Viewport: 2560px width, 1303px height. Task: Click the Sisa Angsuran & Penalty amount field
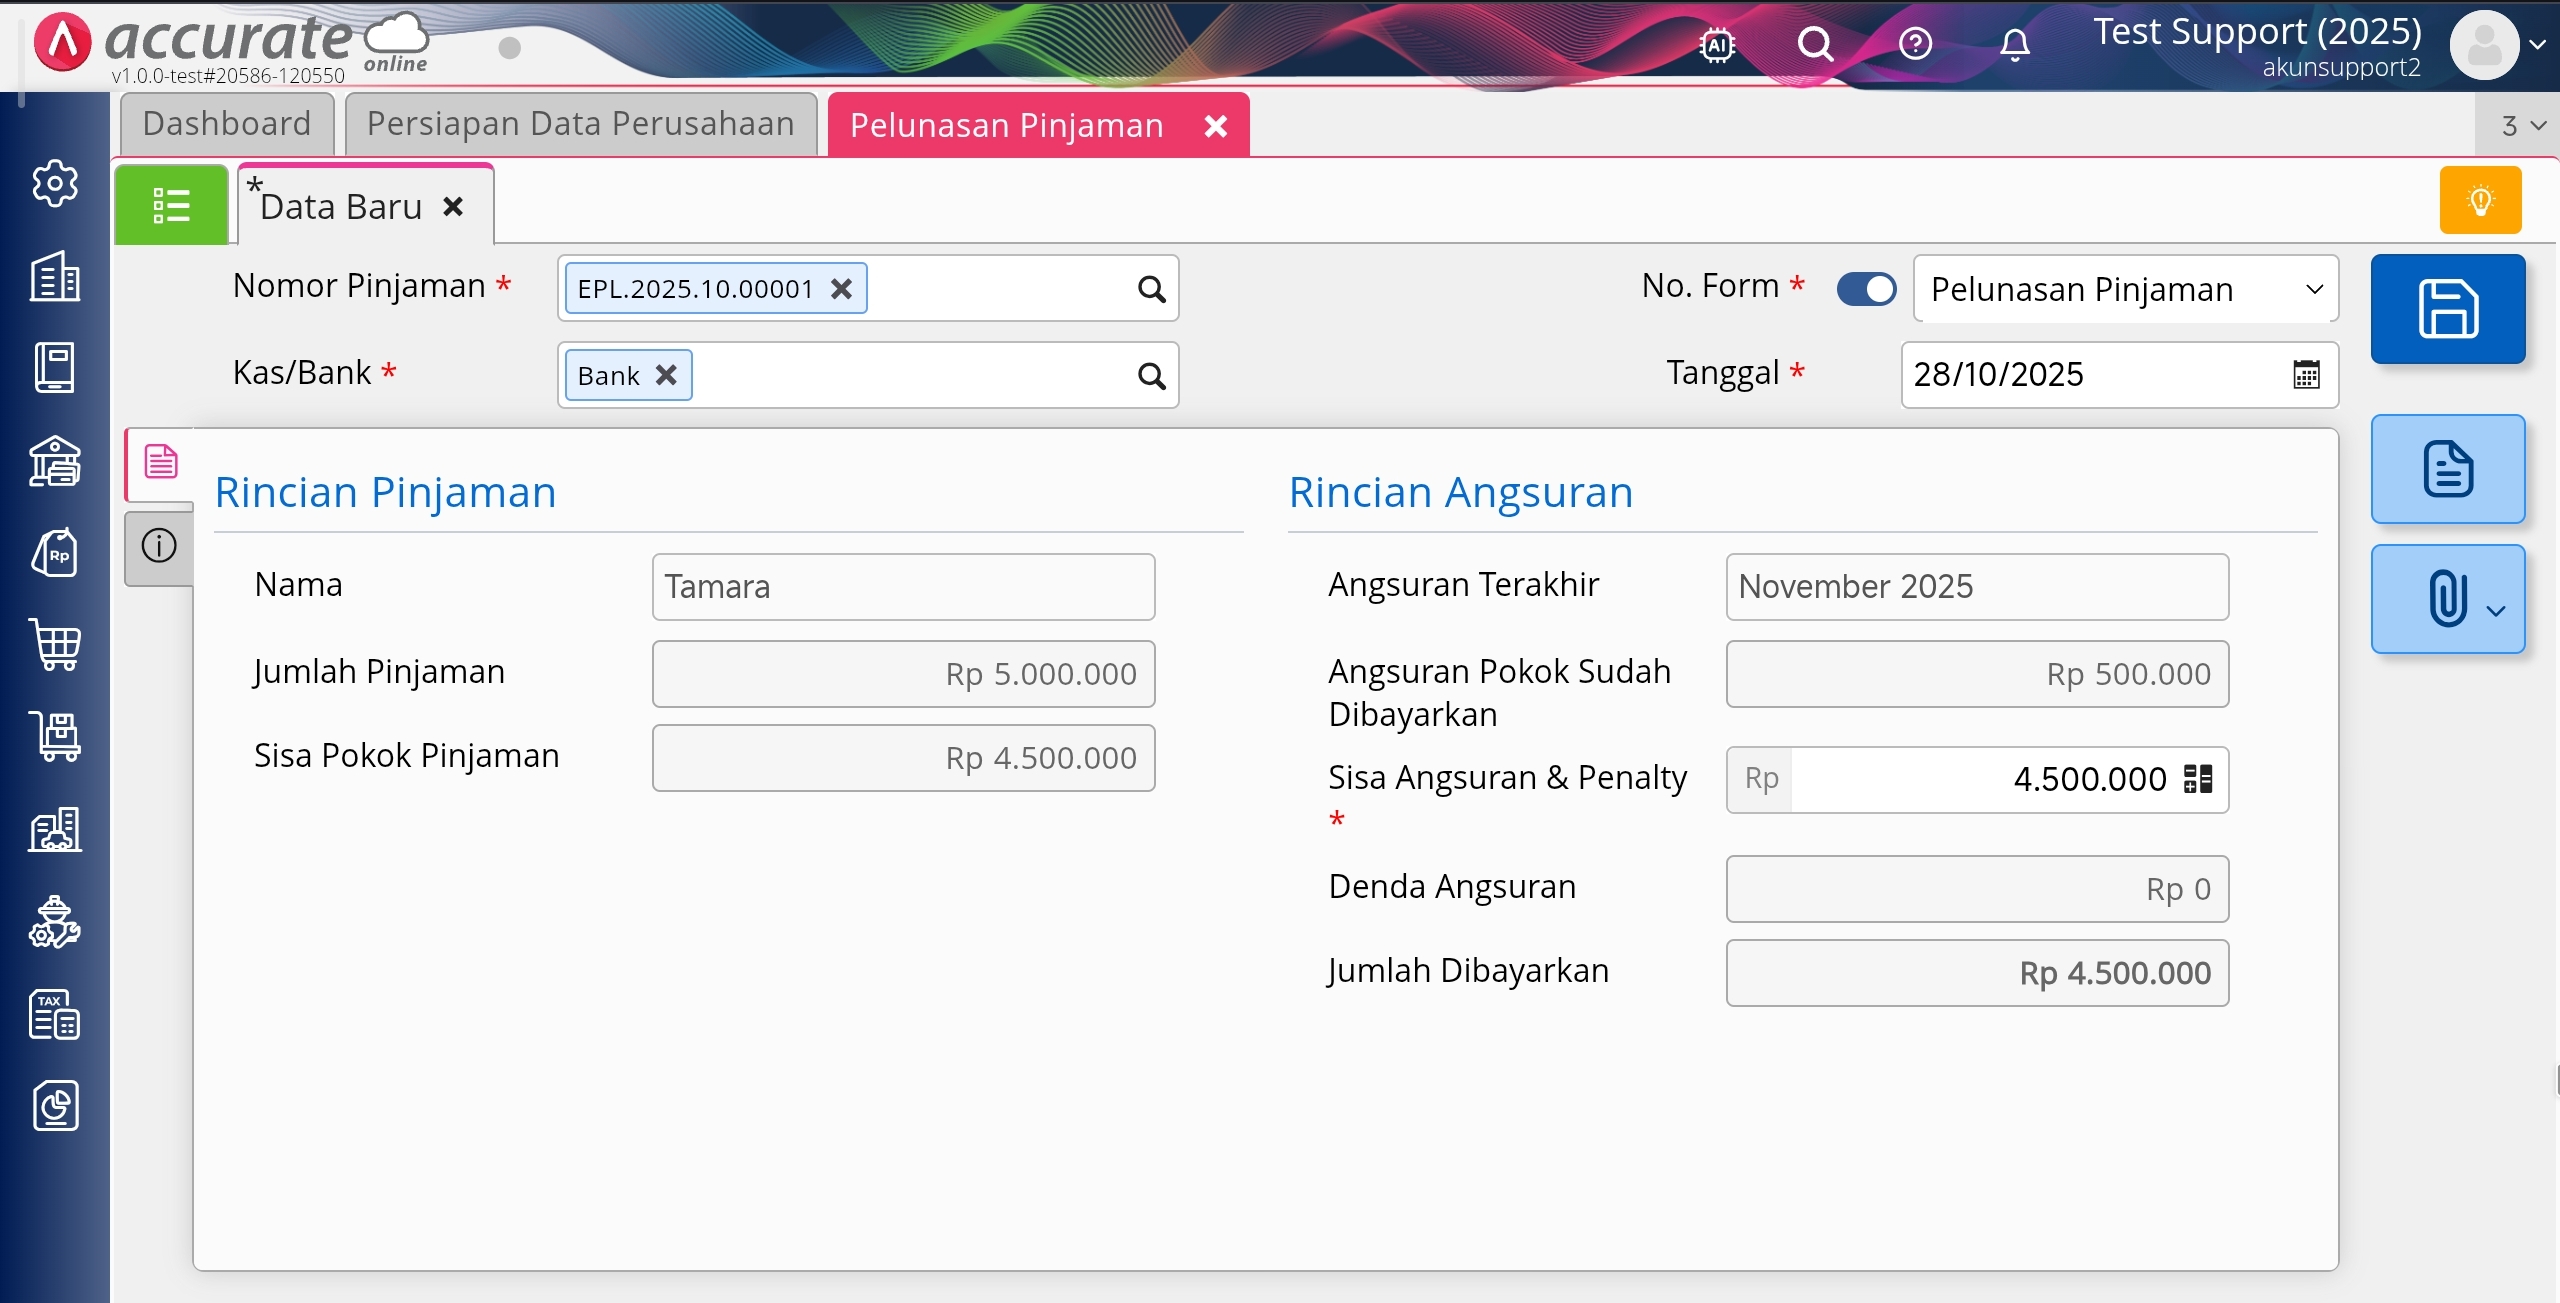tap(1980, 779)
